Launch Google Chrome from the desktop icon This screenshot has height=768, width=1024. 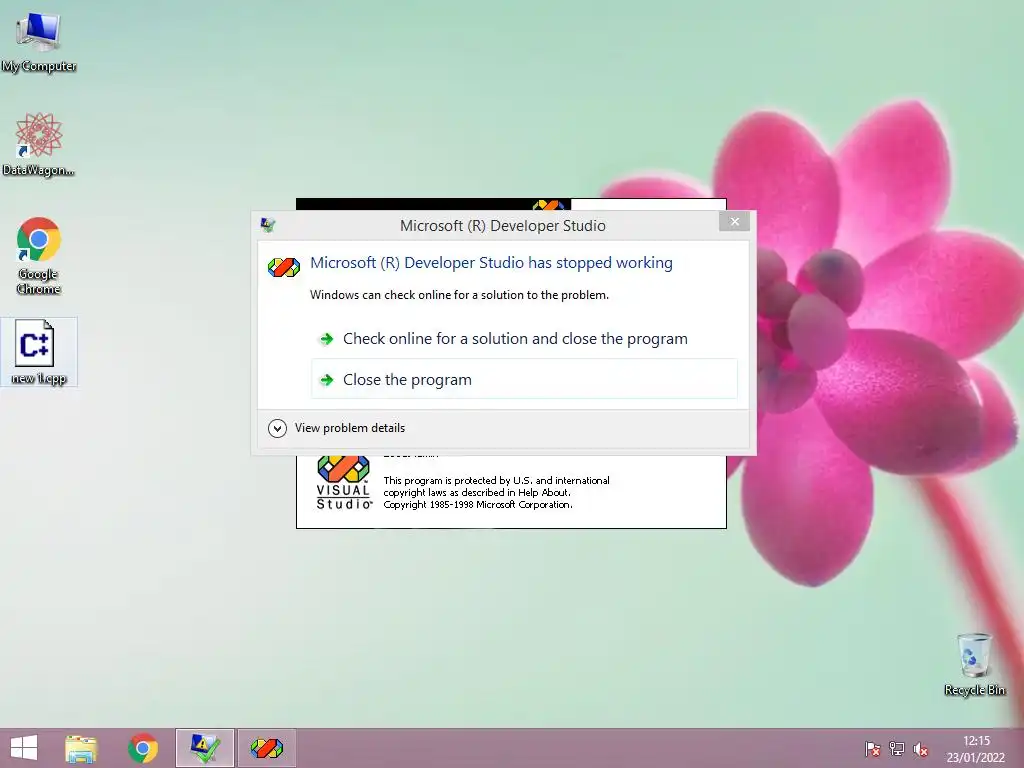39,255
